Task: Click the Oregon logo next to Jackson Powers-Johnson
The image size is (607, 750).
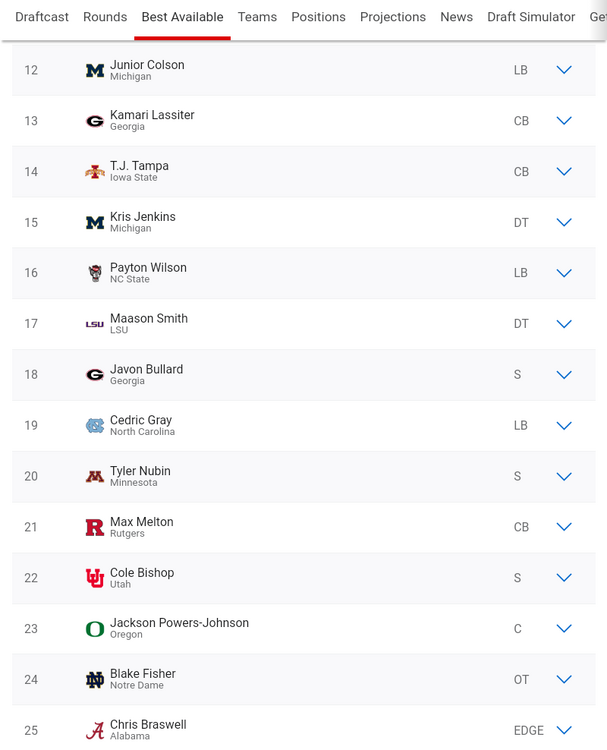Action: [x=95, y=629]
